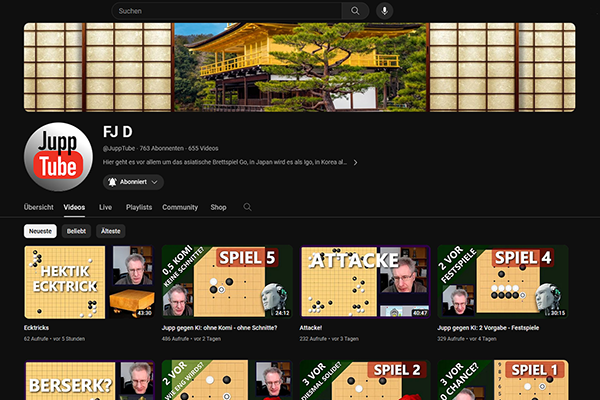The width and height of the screenshot is (600, 400).
Task: Go to the Playlists tab
Action: (139, 207)
